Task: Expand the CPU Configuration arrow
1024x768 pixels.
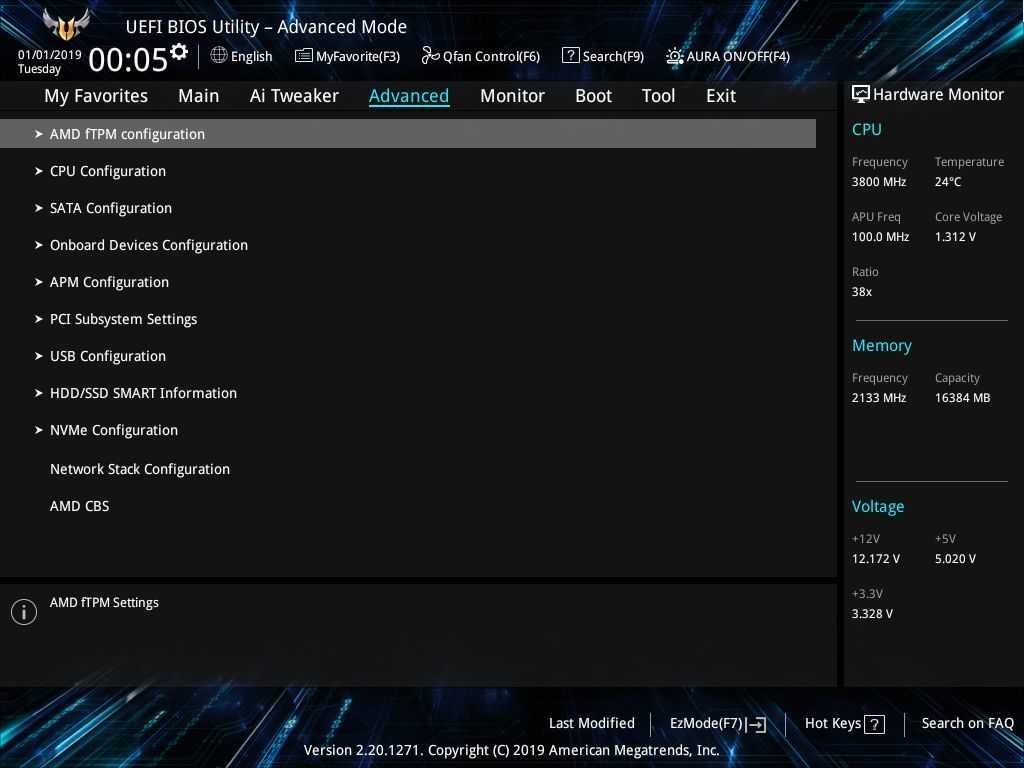Action: point(39,171)
